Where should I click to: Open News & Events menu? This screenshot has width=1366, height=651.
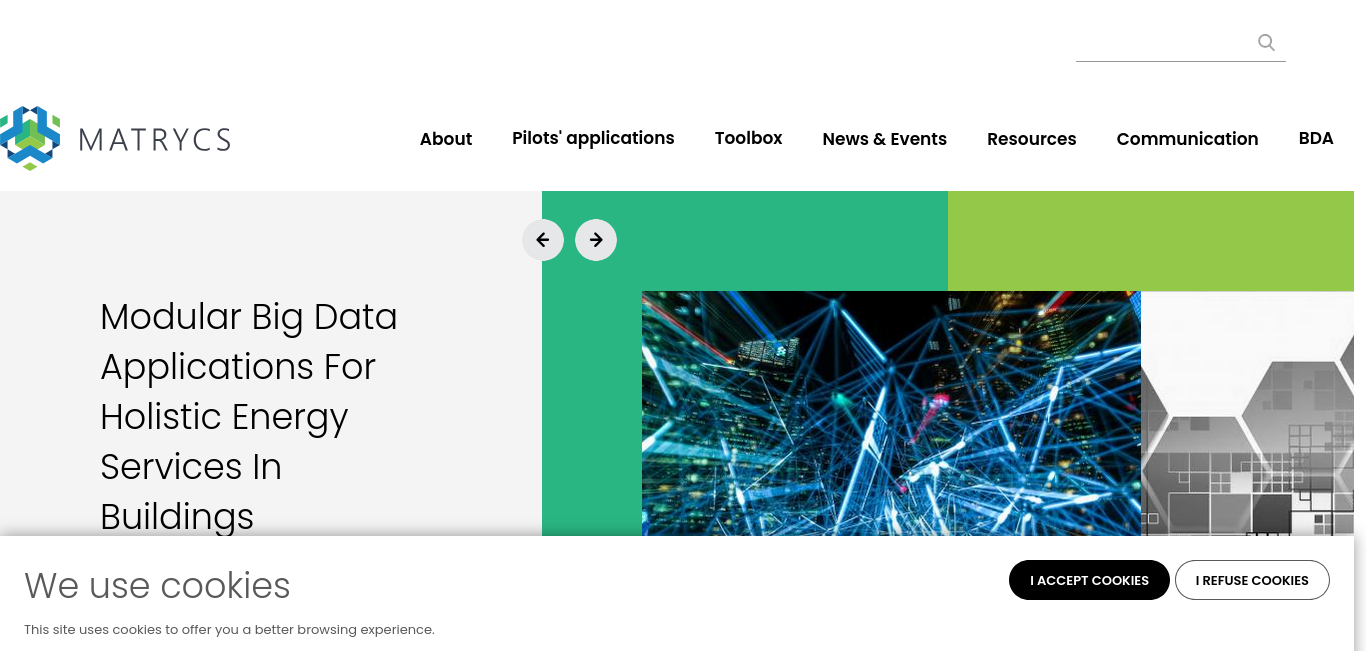click(x=884, y=139)
